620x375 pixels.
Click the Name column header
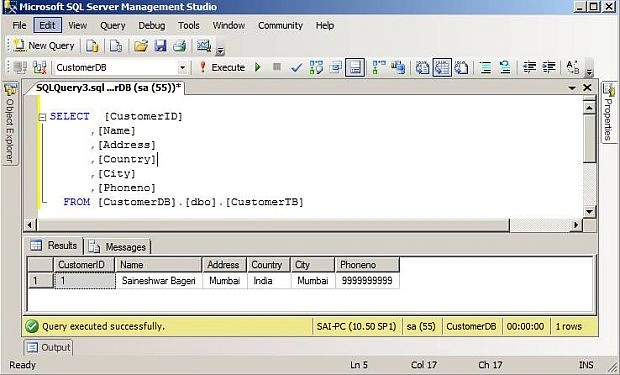coord(159,265)
